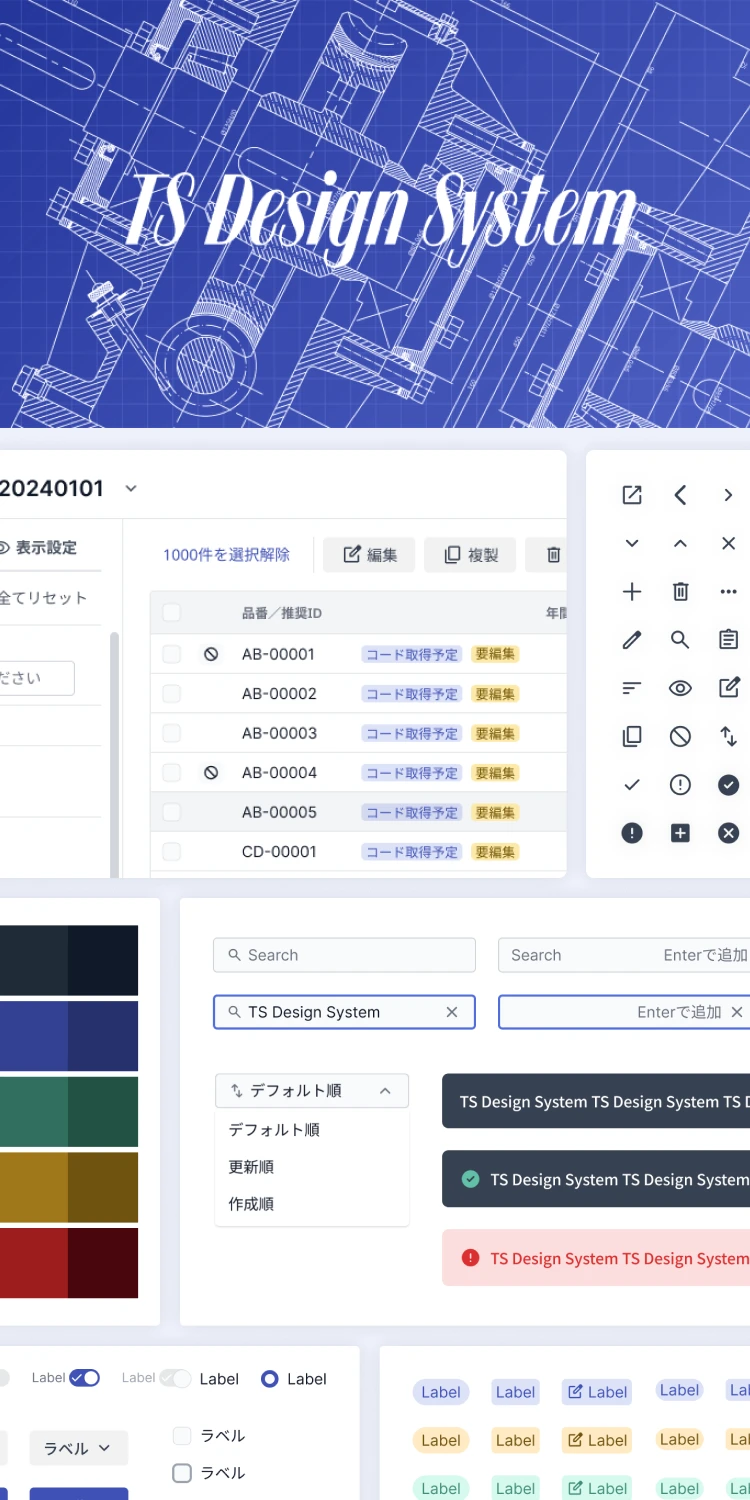Click the filled dark exclamation circle icon

[632, 833]
